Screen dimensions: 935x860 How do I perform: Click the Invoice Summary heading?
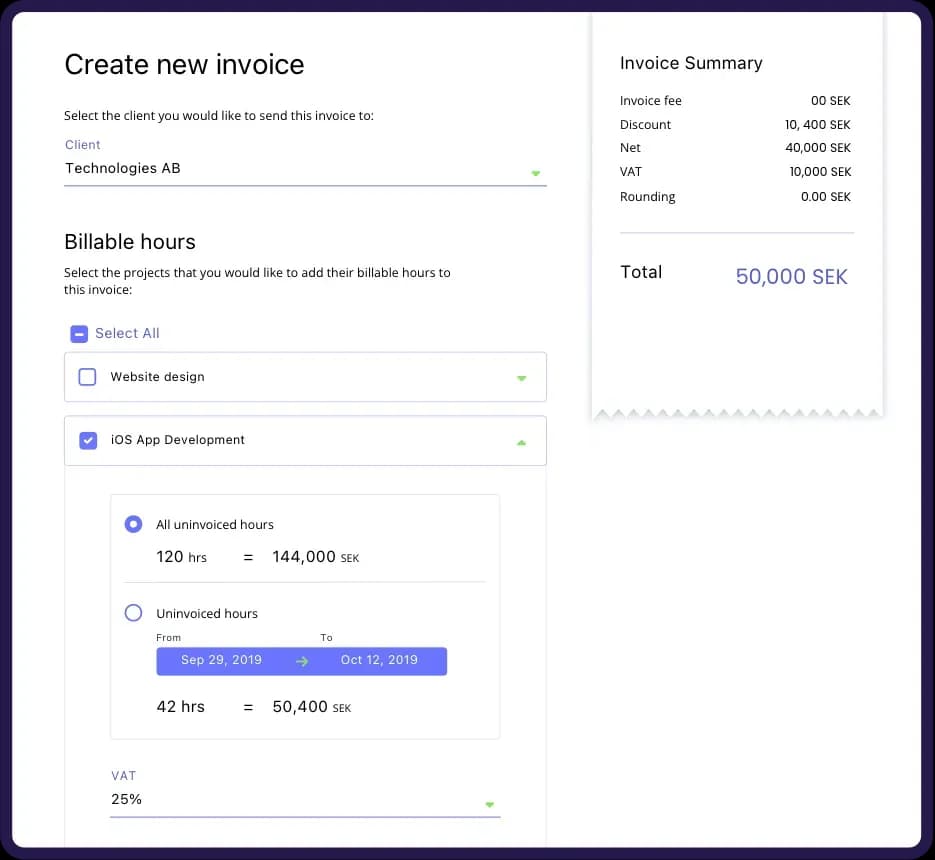coord(691,63)
